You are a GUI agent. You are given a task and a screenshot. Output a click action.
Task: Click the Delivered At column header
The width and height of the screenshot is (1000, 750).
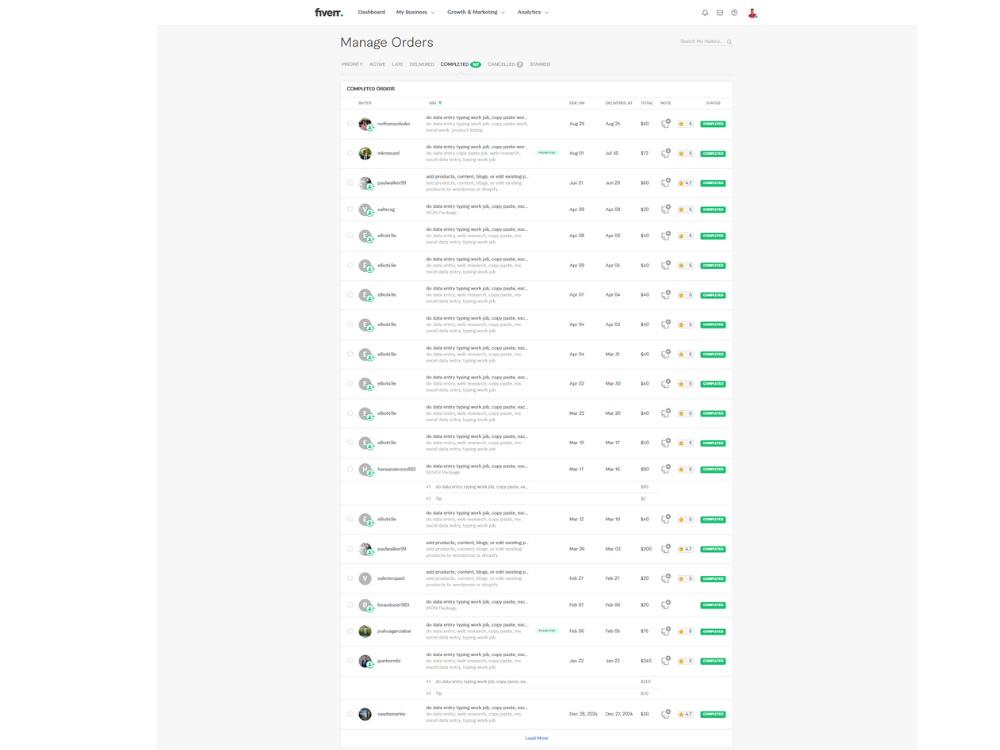[618, 103]
